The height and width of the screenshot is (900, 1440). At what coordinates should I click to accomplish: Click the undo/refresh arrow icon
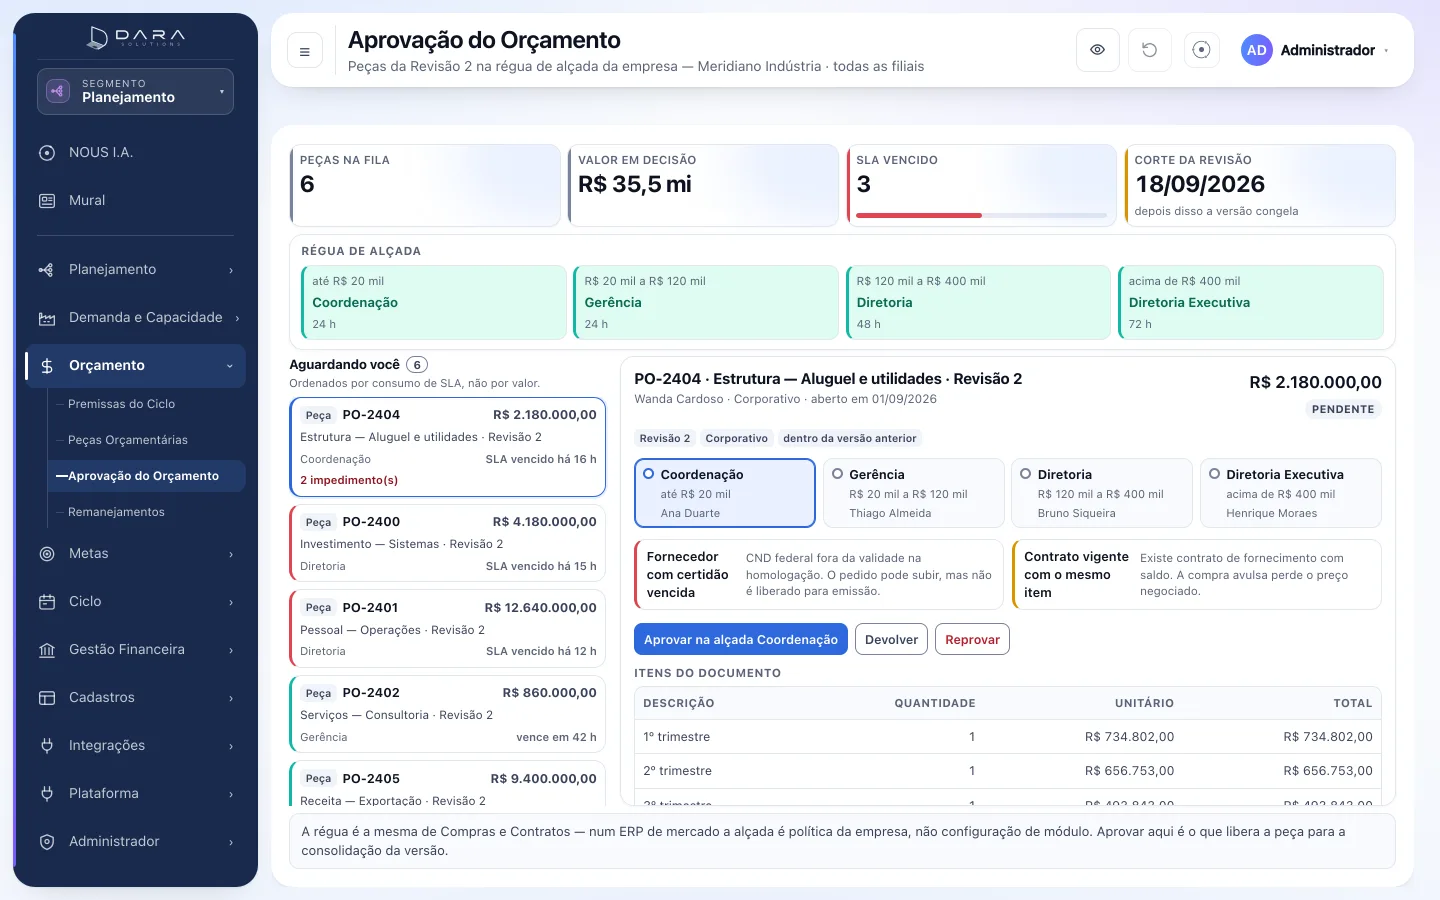click(x=1149, y=50)
